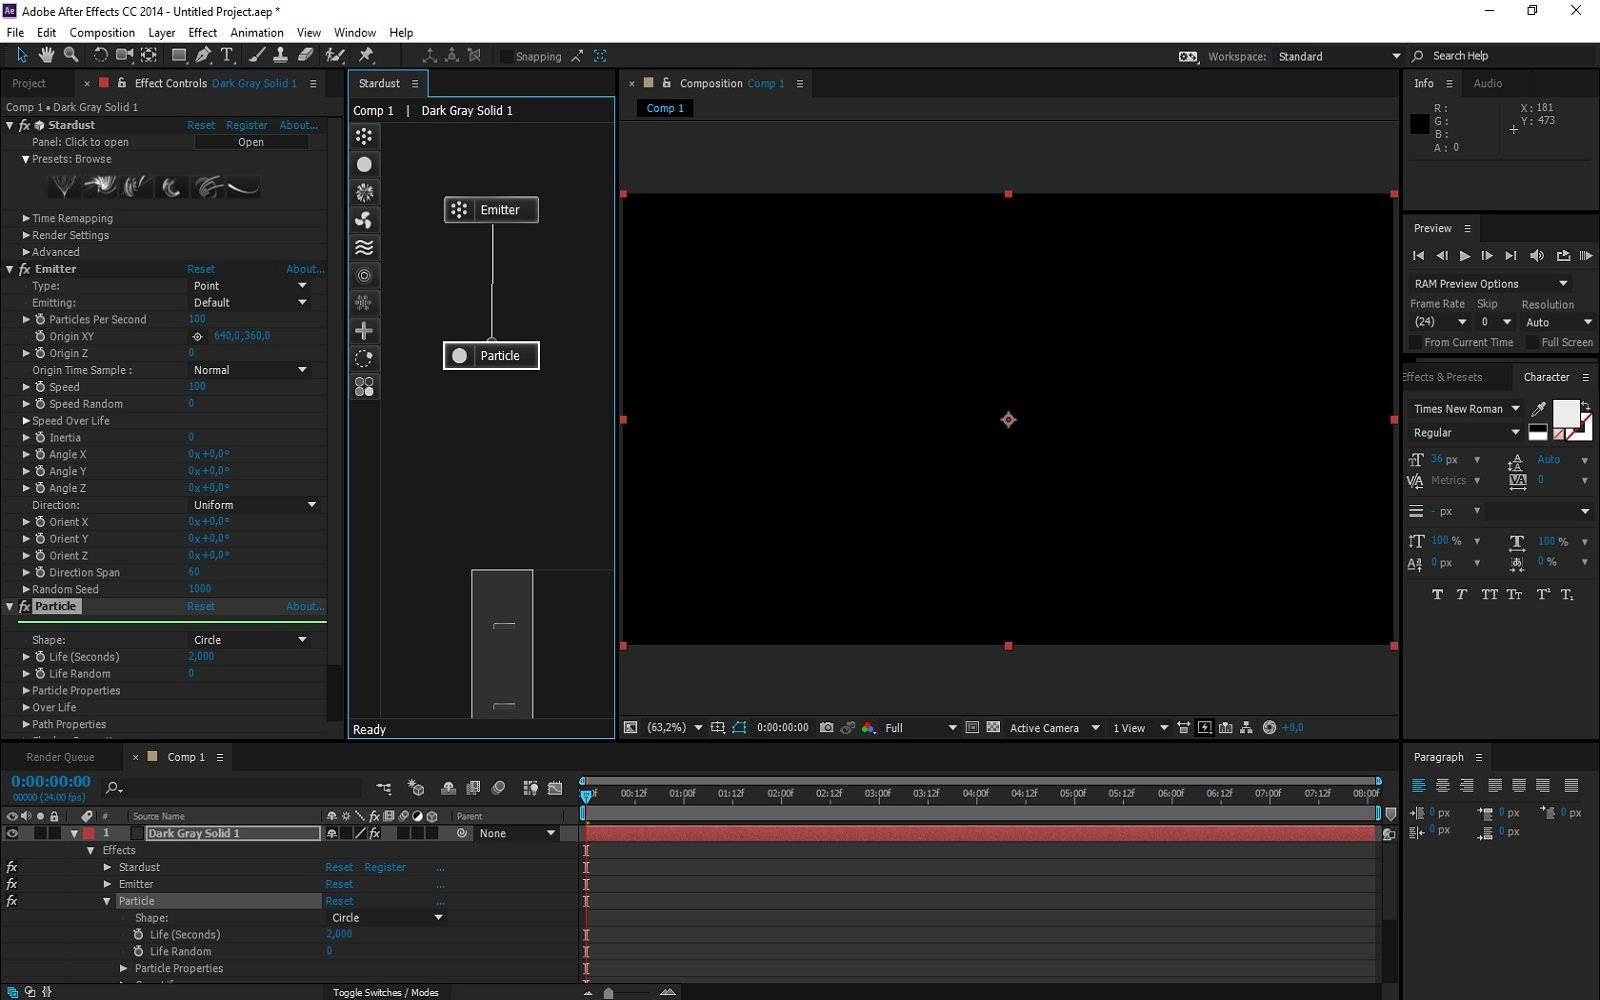Reset the Particle effect in timeline
This screenshot has height=1000, width=1600.
339,901
